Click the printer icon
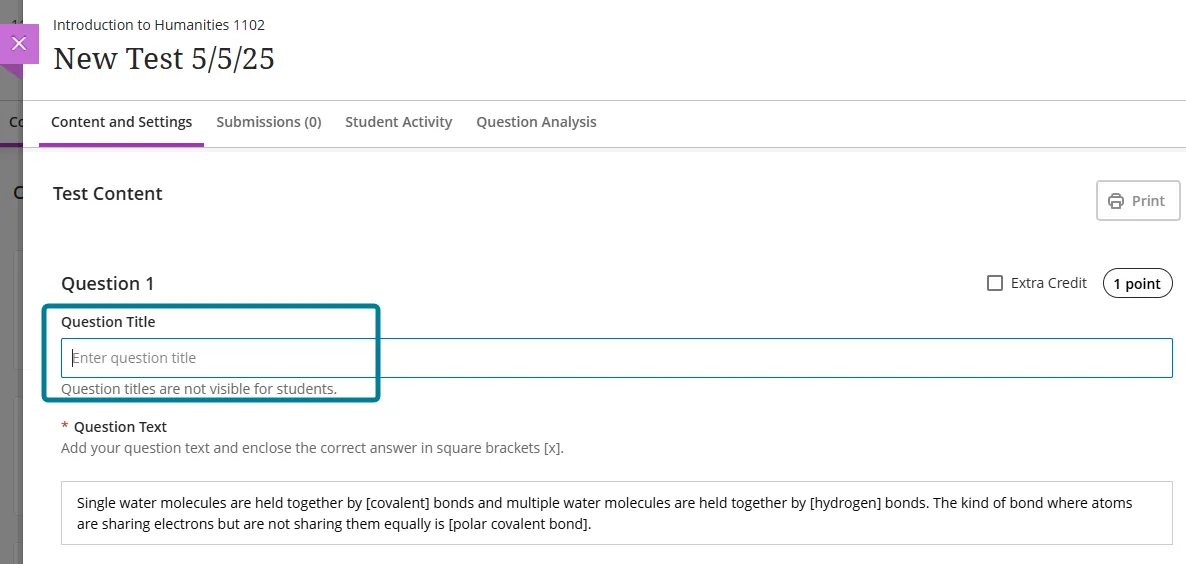Viewport: 1186px width, 564px height. pos(1116,201)
